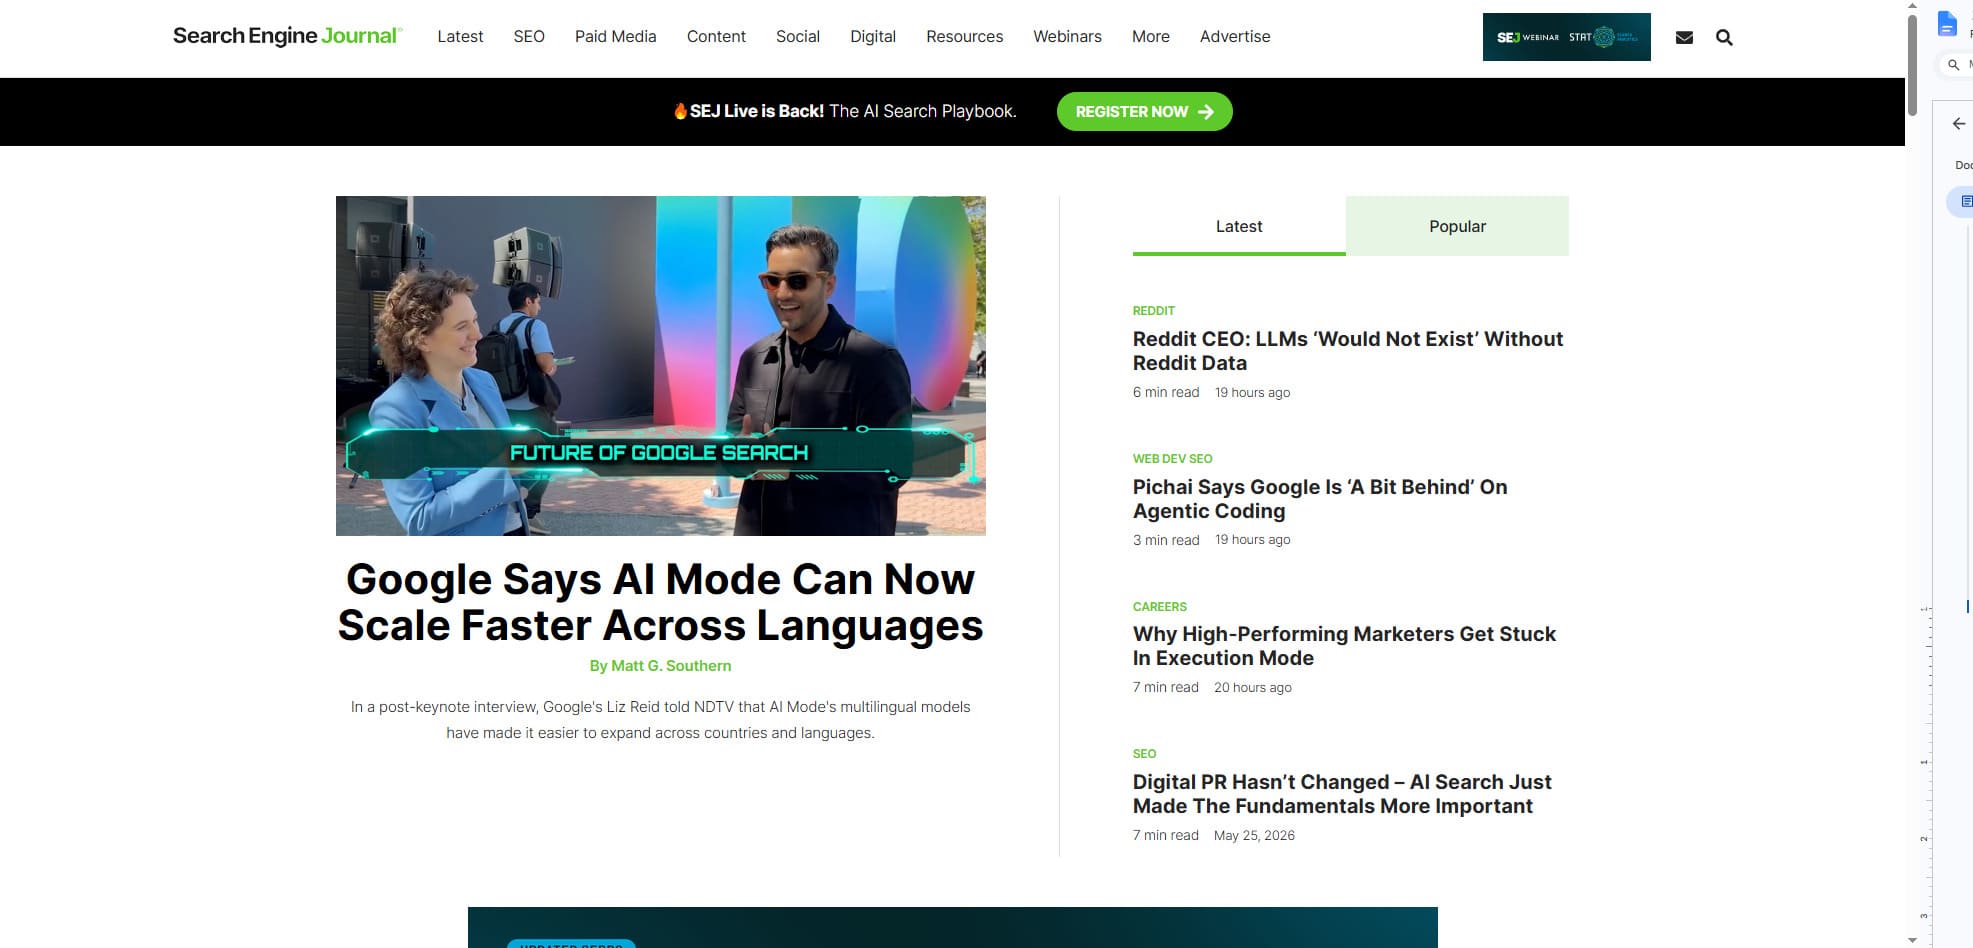Screen dimensions: 1973x948
Task: Open the SEO navigation menu item
Action: (529, 37)
